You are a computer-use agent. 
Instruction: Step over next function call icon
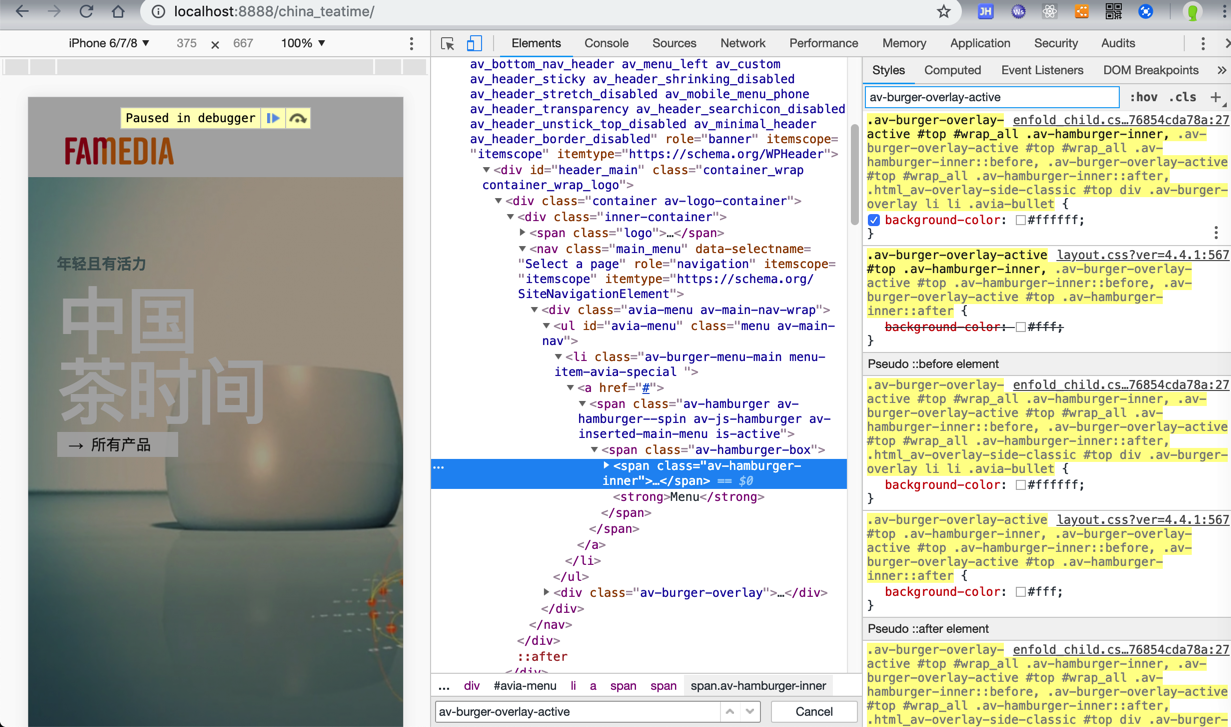298,118
